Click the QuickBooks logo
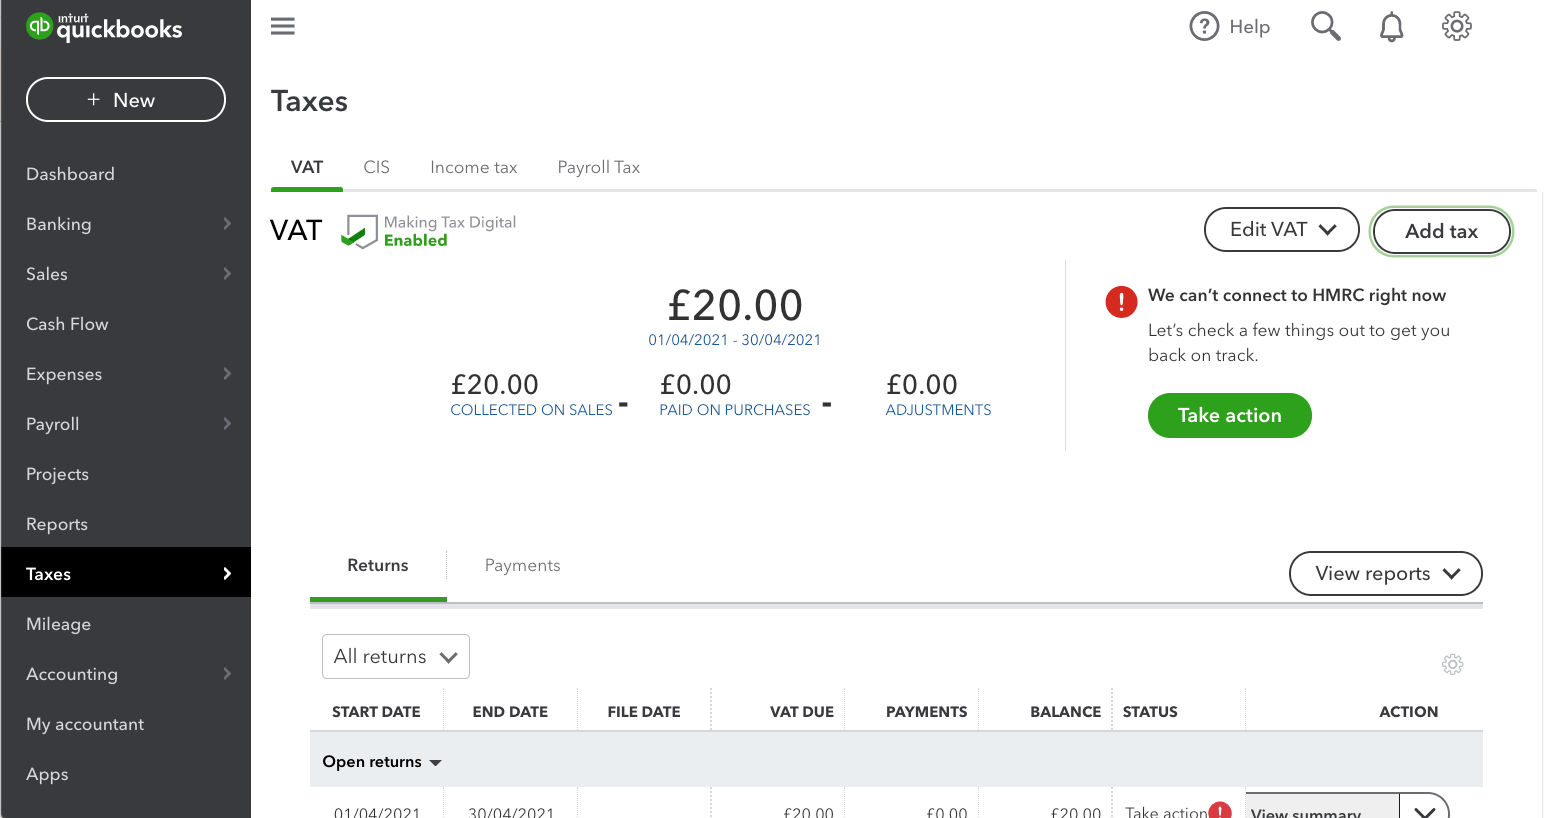The width and height of the screenshot is (1544, 818). [x=104, y=27]
